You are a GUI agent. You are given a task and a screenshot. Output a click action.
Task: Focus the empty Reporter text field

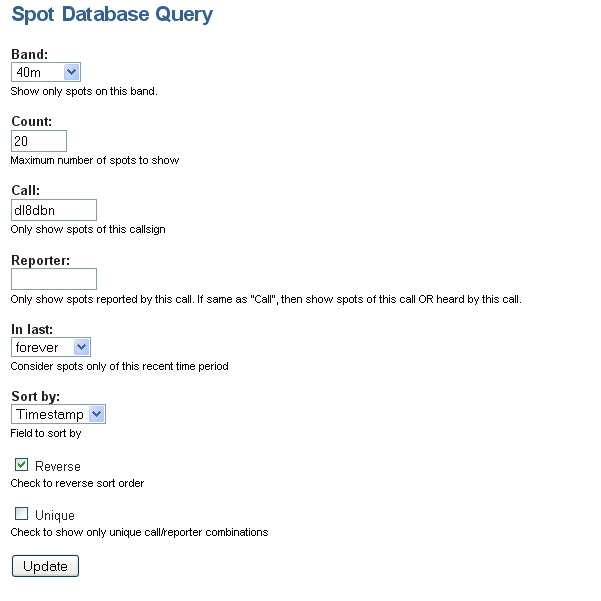[x=54, y=279]
